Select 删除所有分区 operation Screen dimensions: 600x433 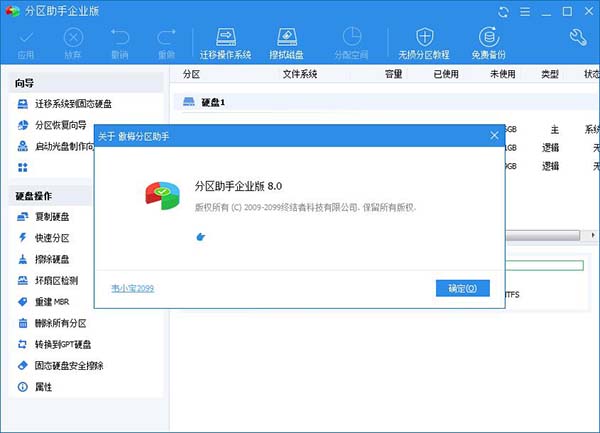pyautogui.click(x=52, y=323)
